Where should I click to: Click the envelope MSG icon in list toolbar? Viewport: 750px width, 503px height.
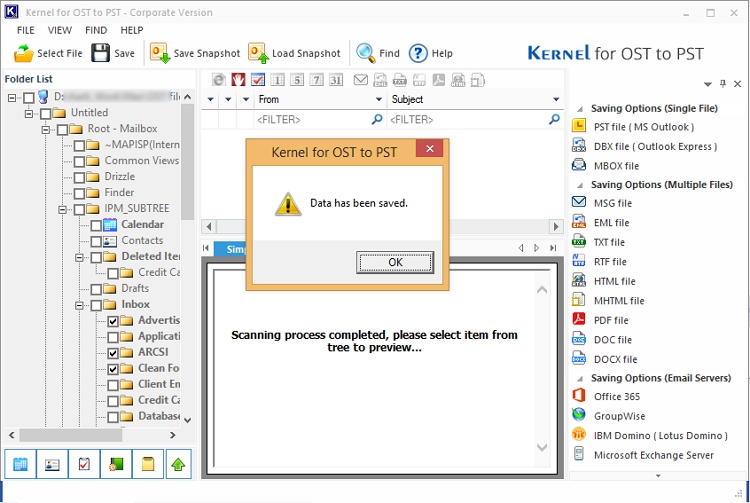(361, 80)
